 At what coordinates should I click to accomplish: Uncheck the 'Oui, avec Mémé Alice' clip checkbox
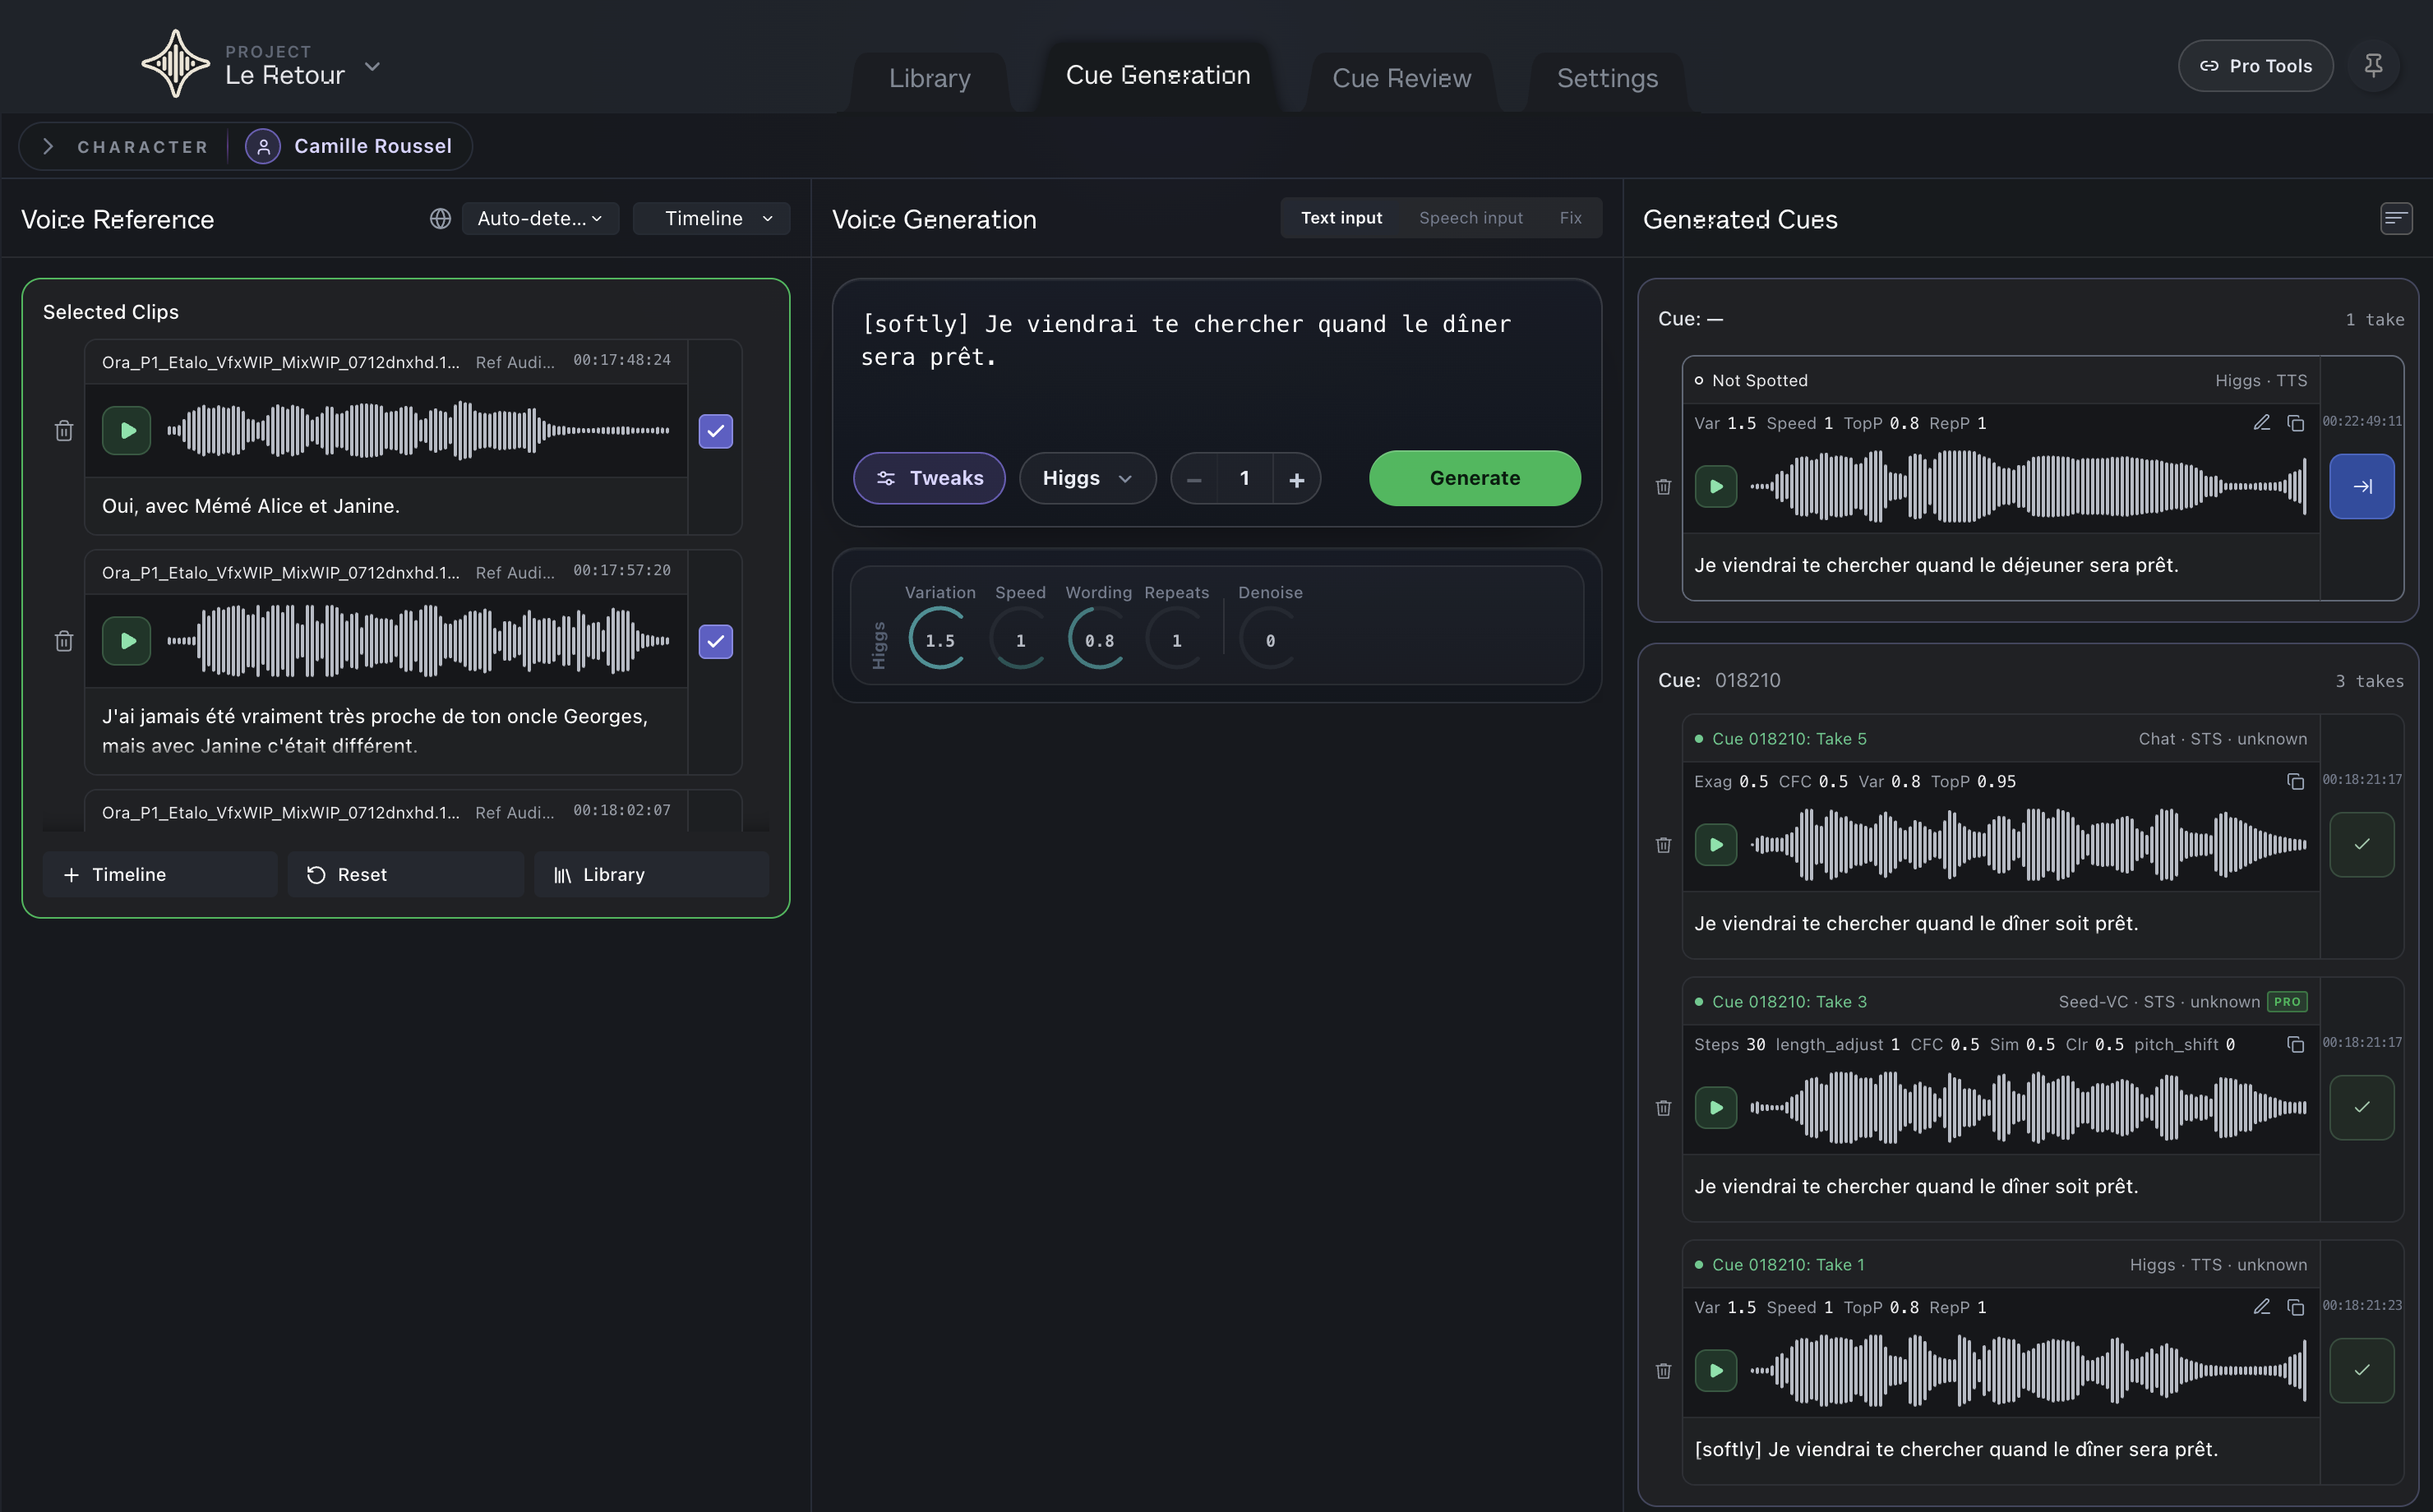(x=716, y=431)
